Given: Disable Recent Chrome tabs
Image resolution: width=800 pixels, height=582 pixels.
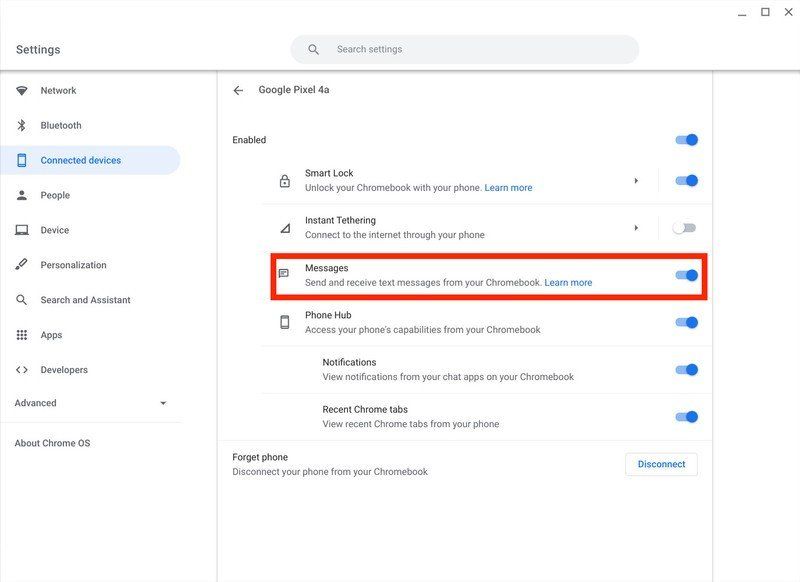Looking at the screenshot, I should [x=686, y=416].
